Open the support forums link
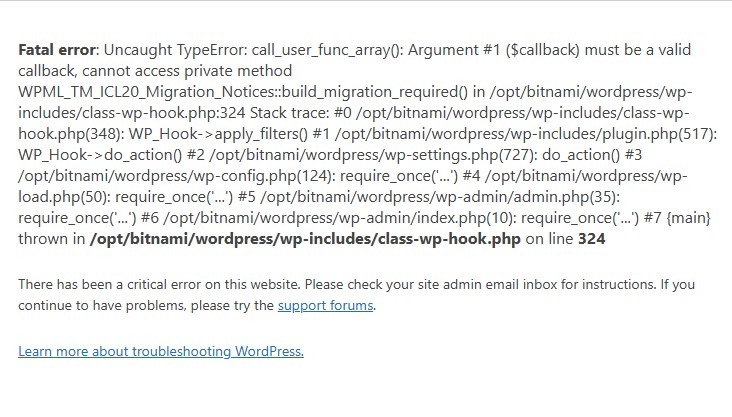 tap(325, 305)
